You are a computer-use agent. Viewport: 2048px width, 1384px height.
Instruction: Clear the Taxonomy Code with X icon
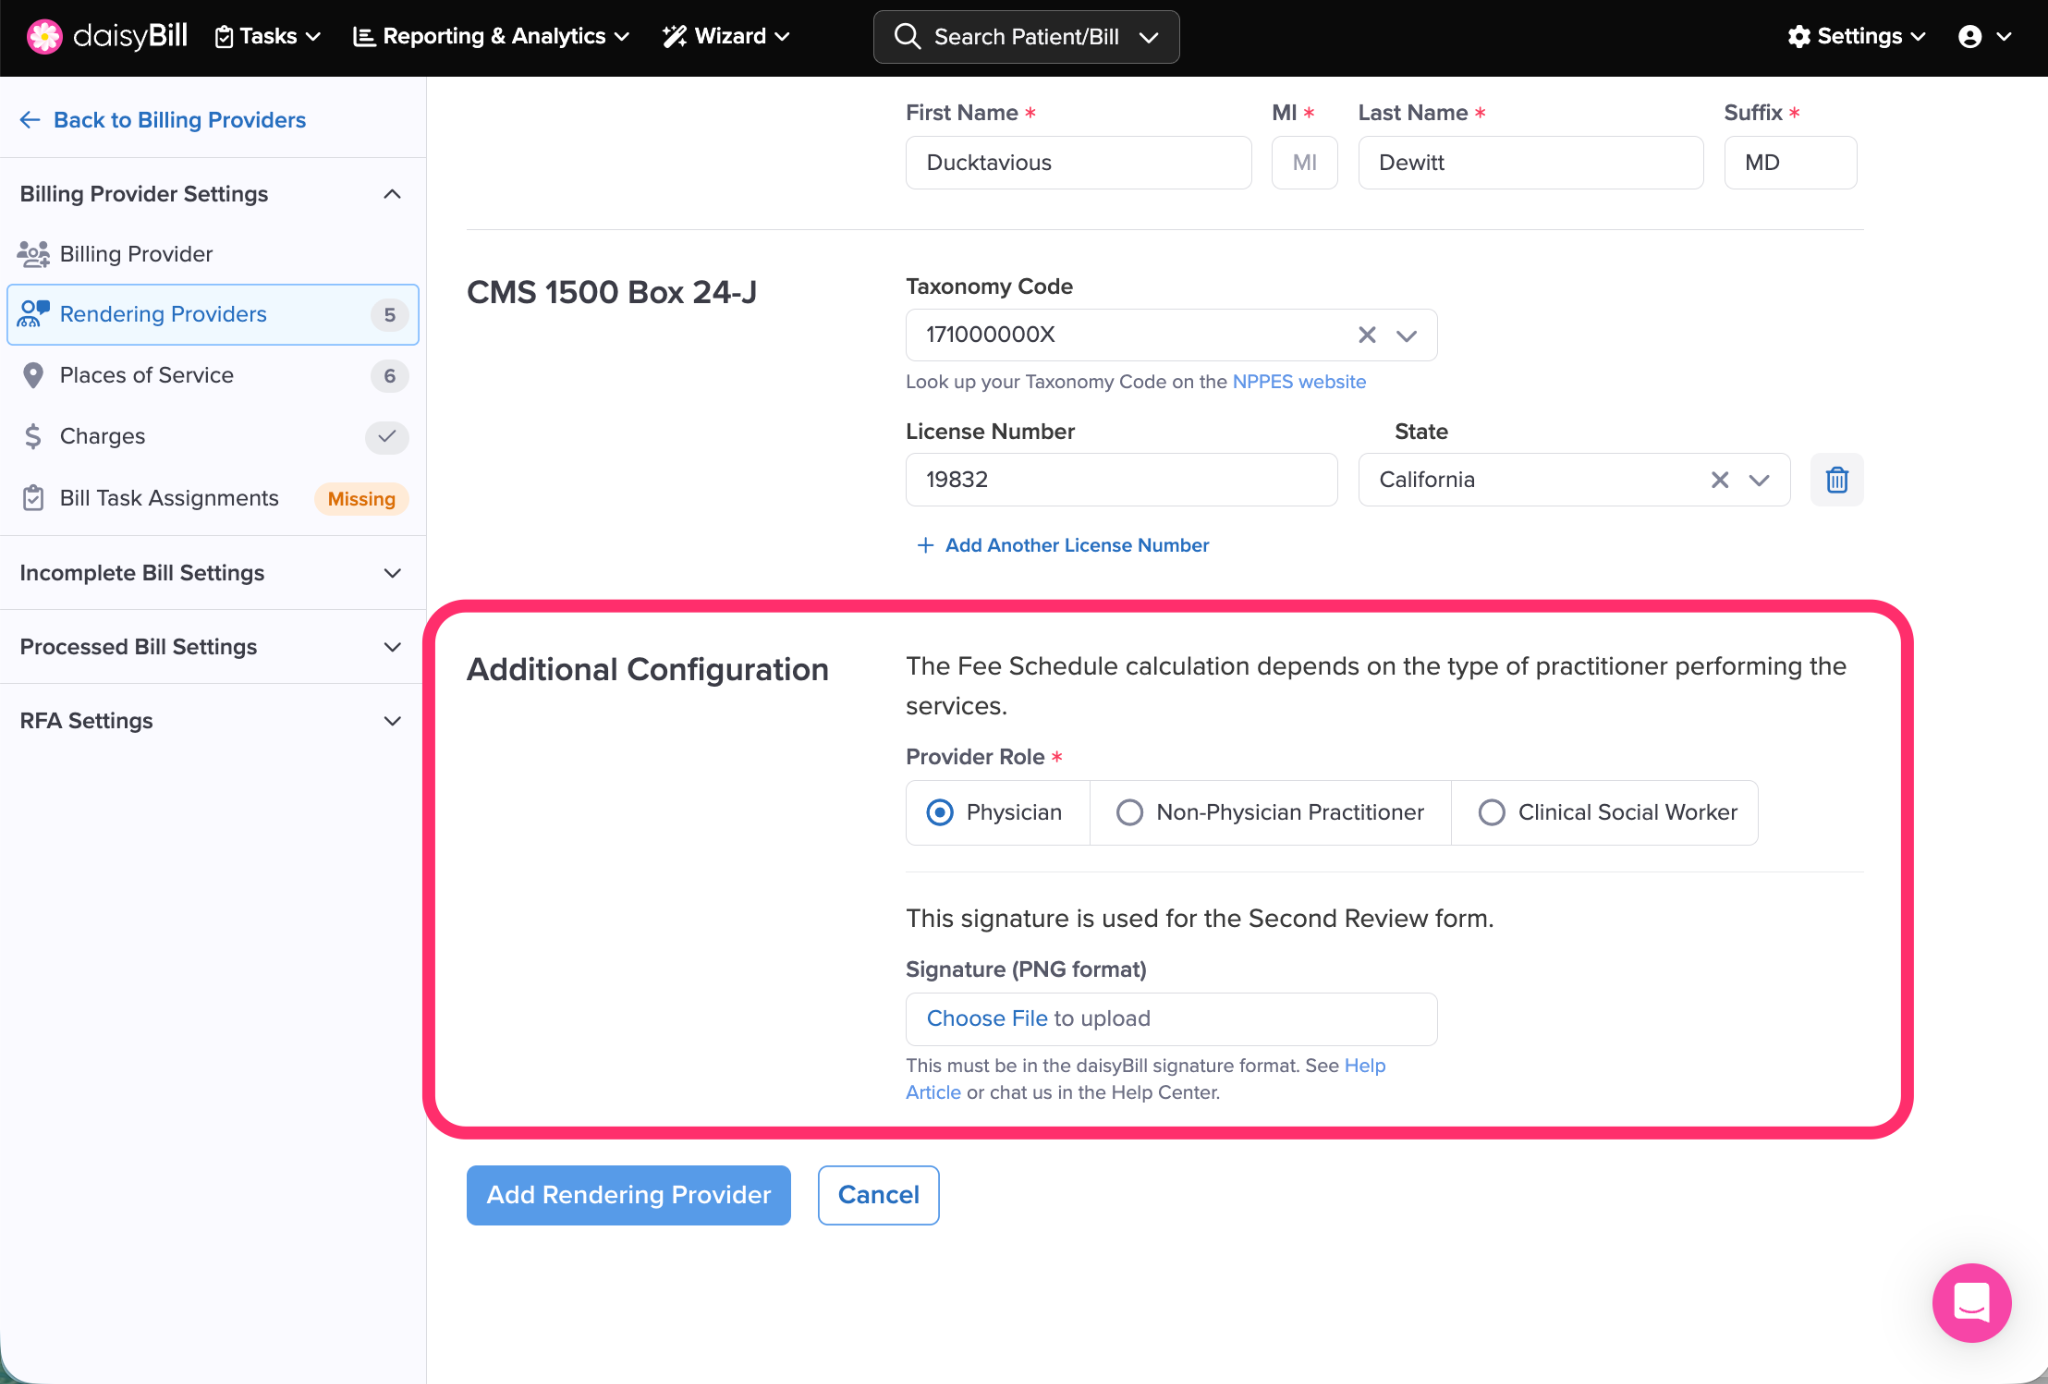click(1366, 335)
